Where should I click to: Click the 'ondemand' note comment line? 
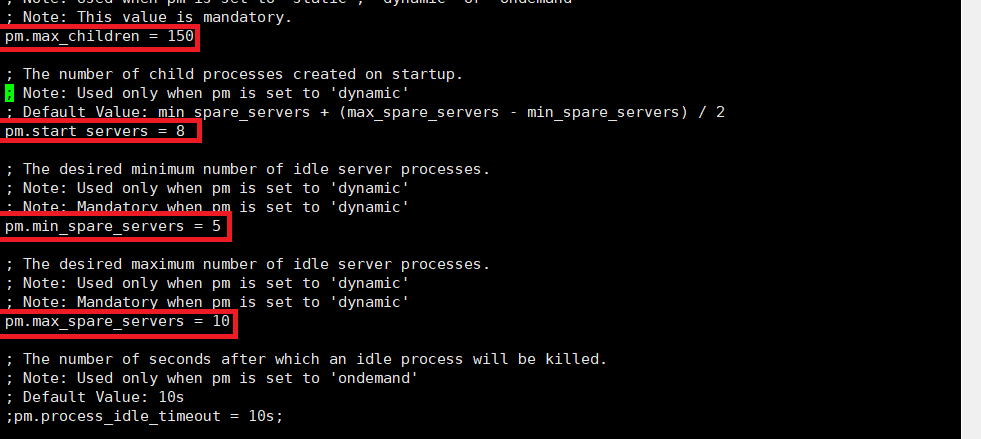(x=211, y=378)
